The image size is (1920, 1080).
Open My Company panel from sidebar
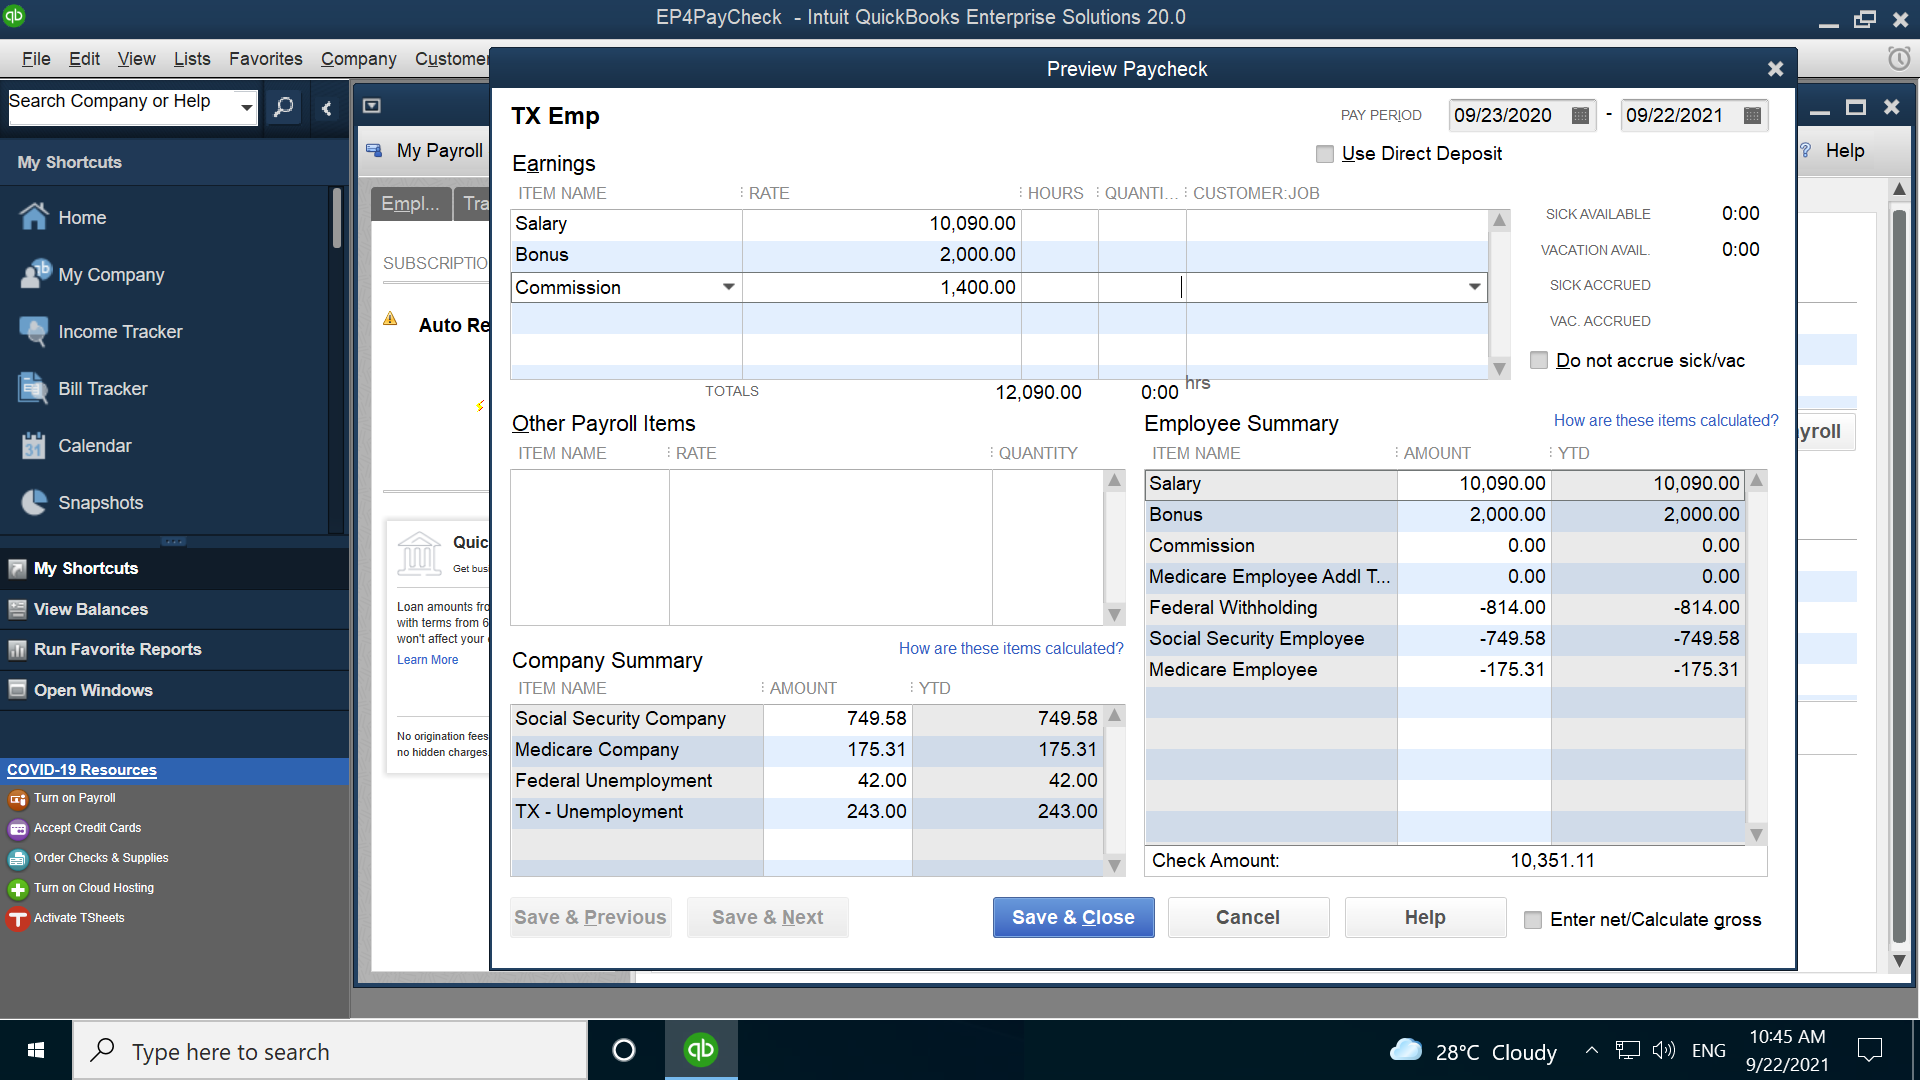coord(111,274)
